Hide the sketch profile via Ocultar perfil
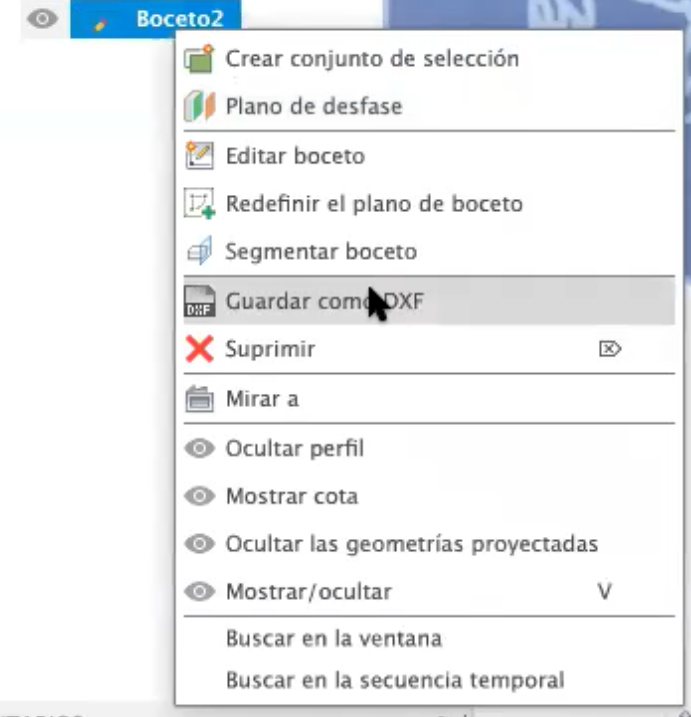The height and width of the screenshot is (717, 691). click(295, 448)
